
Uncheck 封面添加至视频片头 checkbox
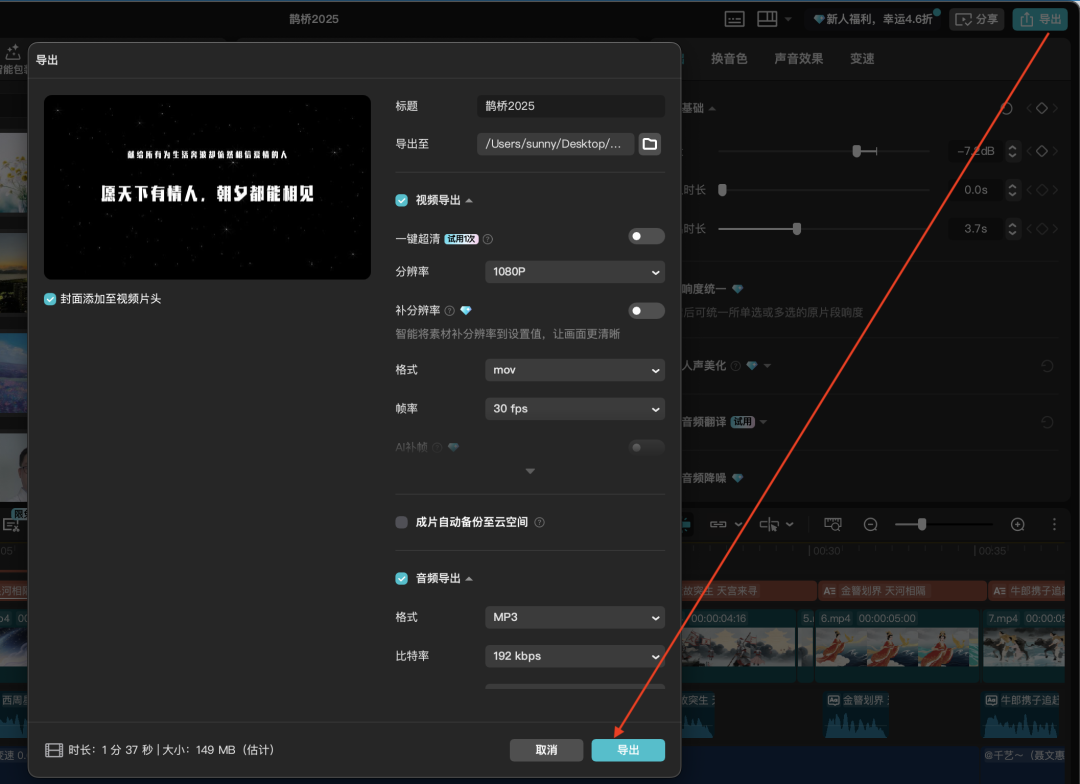point(51,299)
